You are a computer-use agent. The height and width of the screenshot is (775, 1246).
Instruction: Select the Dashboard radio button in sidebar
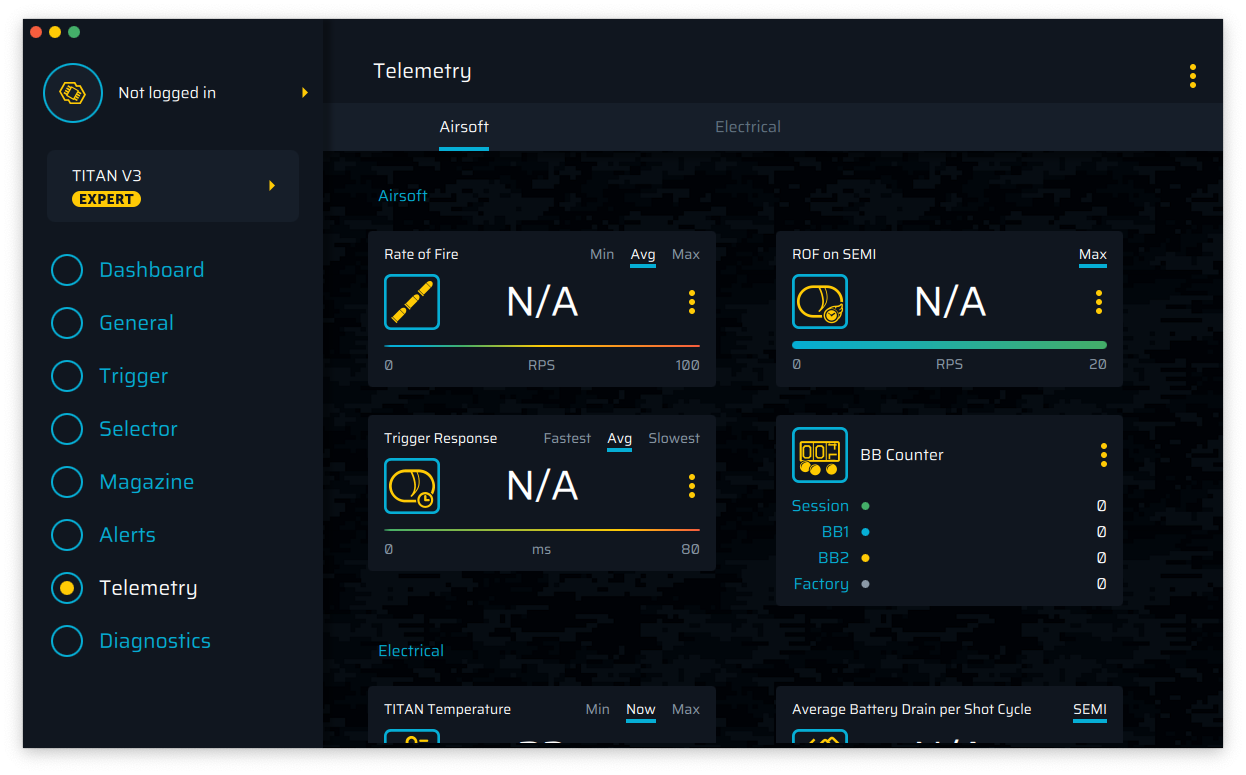(x=67, y=270)
